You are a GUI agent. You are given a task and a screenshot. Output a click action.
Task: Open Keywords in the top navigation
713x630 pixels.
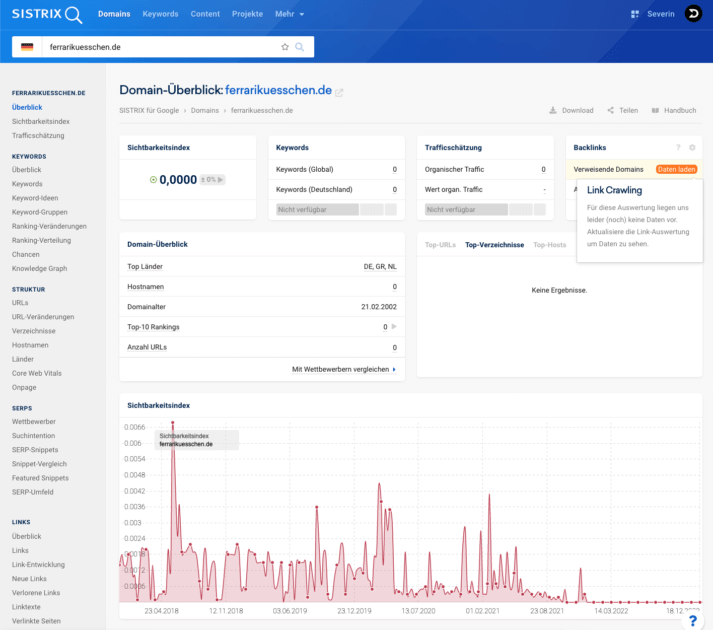(160, 14)
